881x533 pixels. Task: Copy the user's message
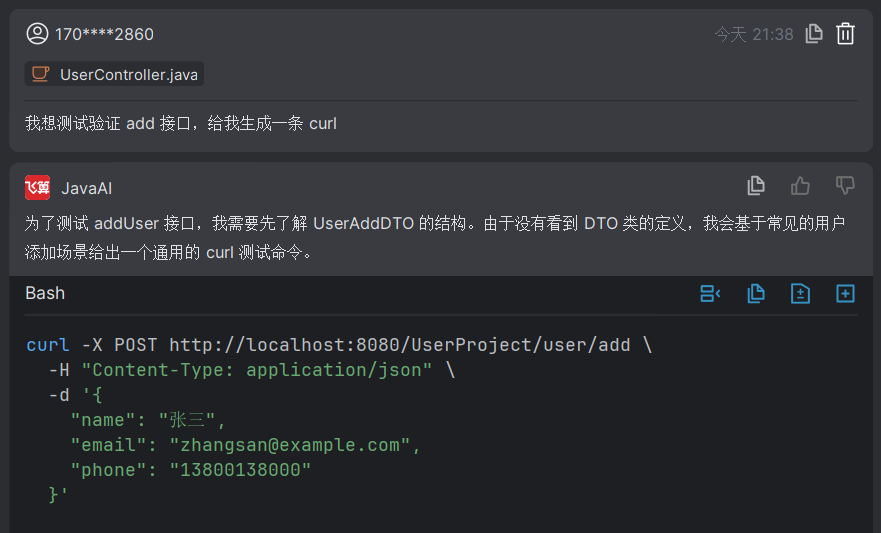tap(814, 34)
